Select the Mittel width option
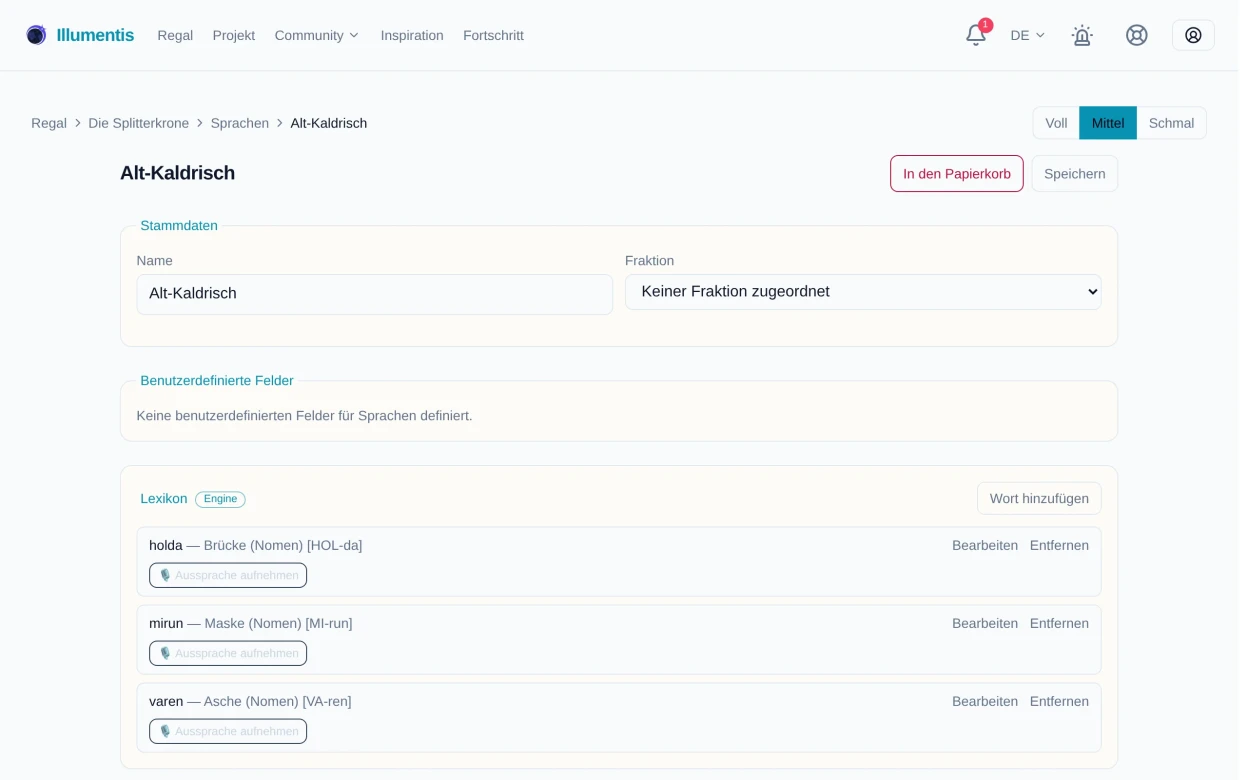 tap(1108, 123)
